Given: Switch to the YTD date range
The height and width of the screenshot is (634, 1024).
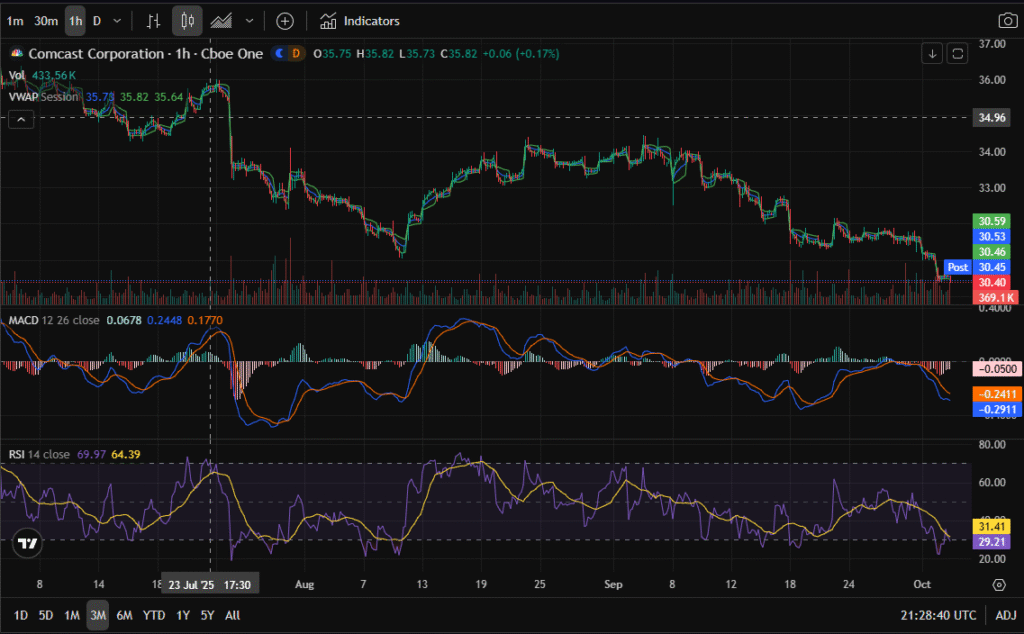Looking at the screenshot, I should (154, 615).
